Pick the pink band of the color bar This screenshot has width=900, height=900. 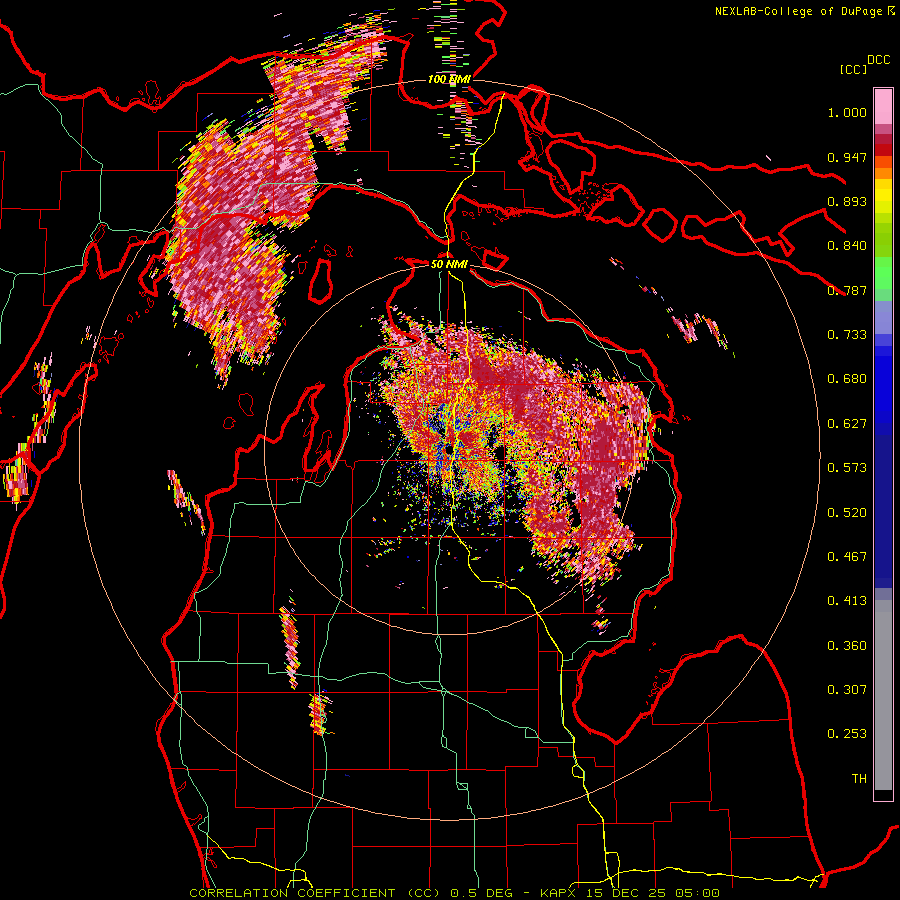(883, 106)
